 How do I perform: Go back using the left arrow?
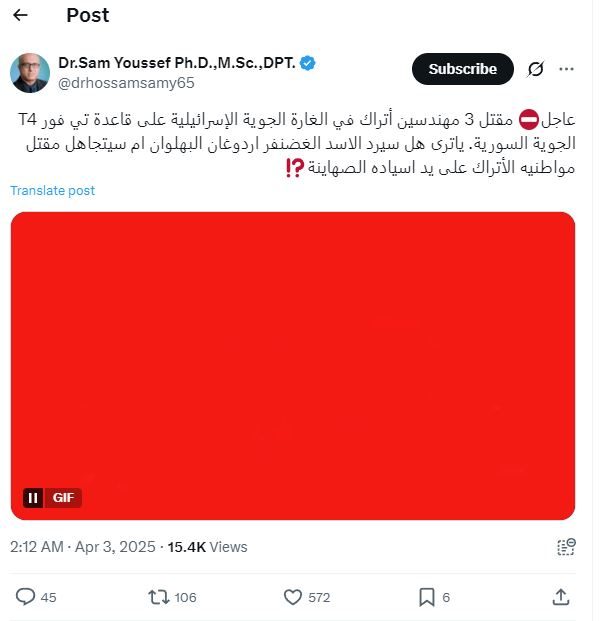point(20,15)
